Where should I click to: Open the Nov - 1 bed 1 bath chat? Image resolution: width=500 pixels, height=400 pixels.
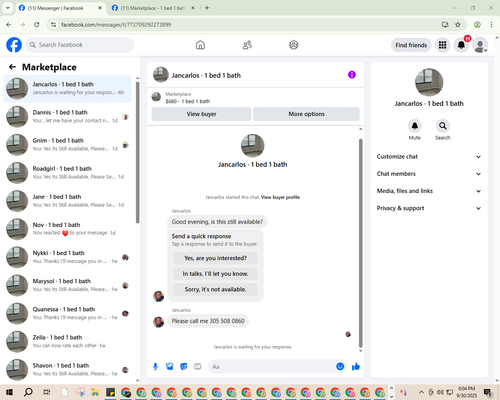(67, 229)
